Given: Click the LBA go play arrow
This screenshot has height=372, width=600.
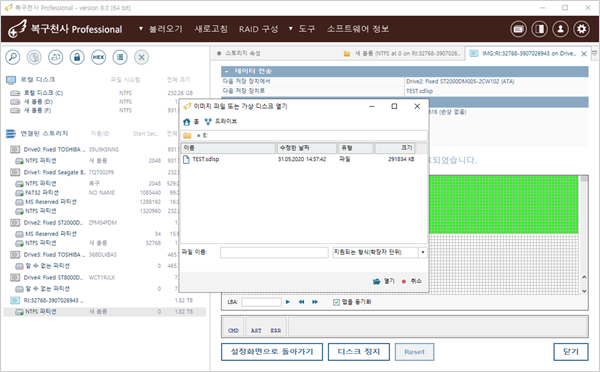Looking at the screenshot, I should pos(288,302).
